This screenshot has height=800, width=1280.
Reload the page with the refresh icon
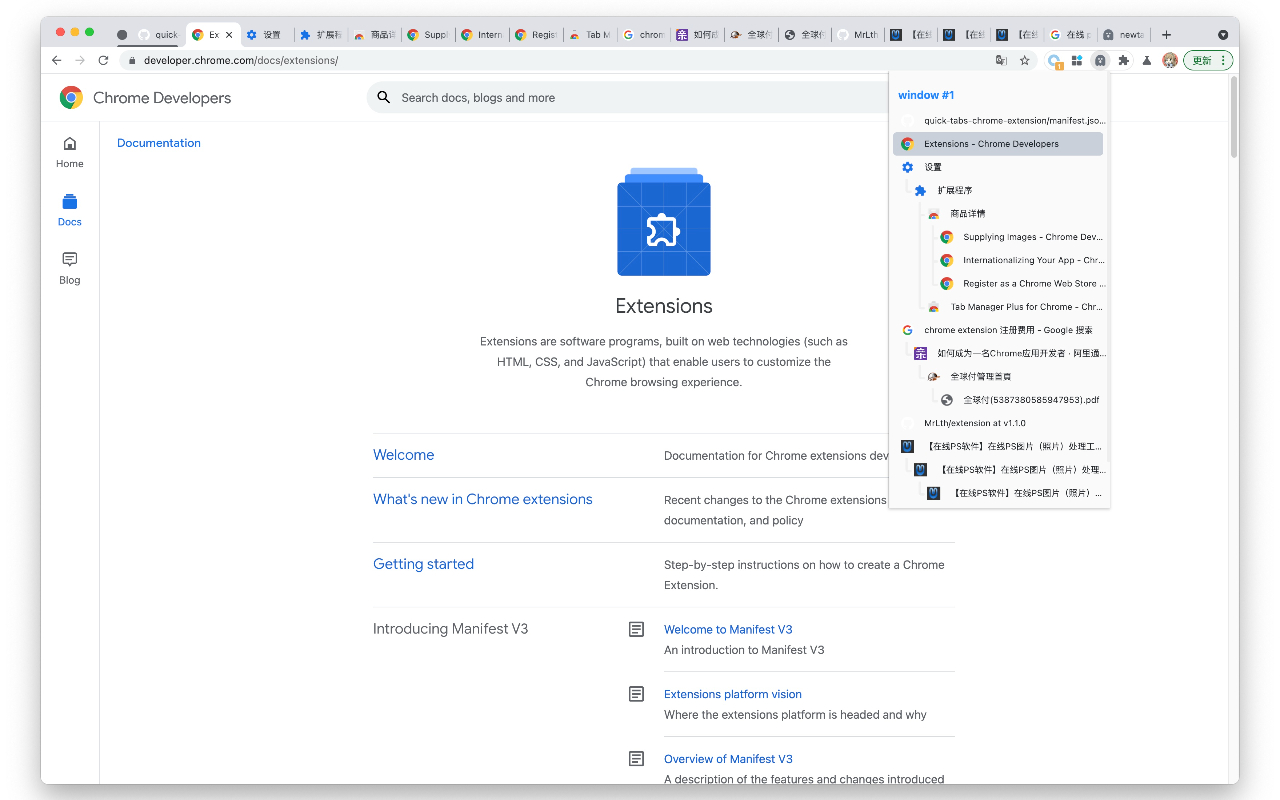(x=103, y=60)
